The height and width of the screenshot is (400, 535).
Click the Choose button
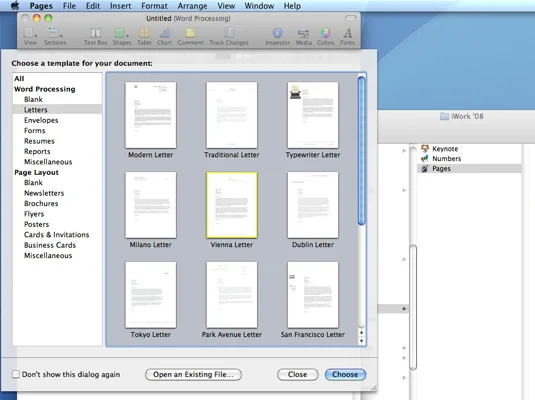click(x=345, y=374)
